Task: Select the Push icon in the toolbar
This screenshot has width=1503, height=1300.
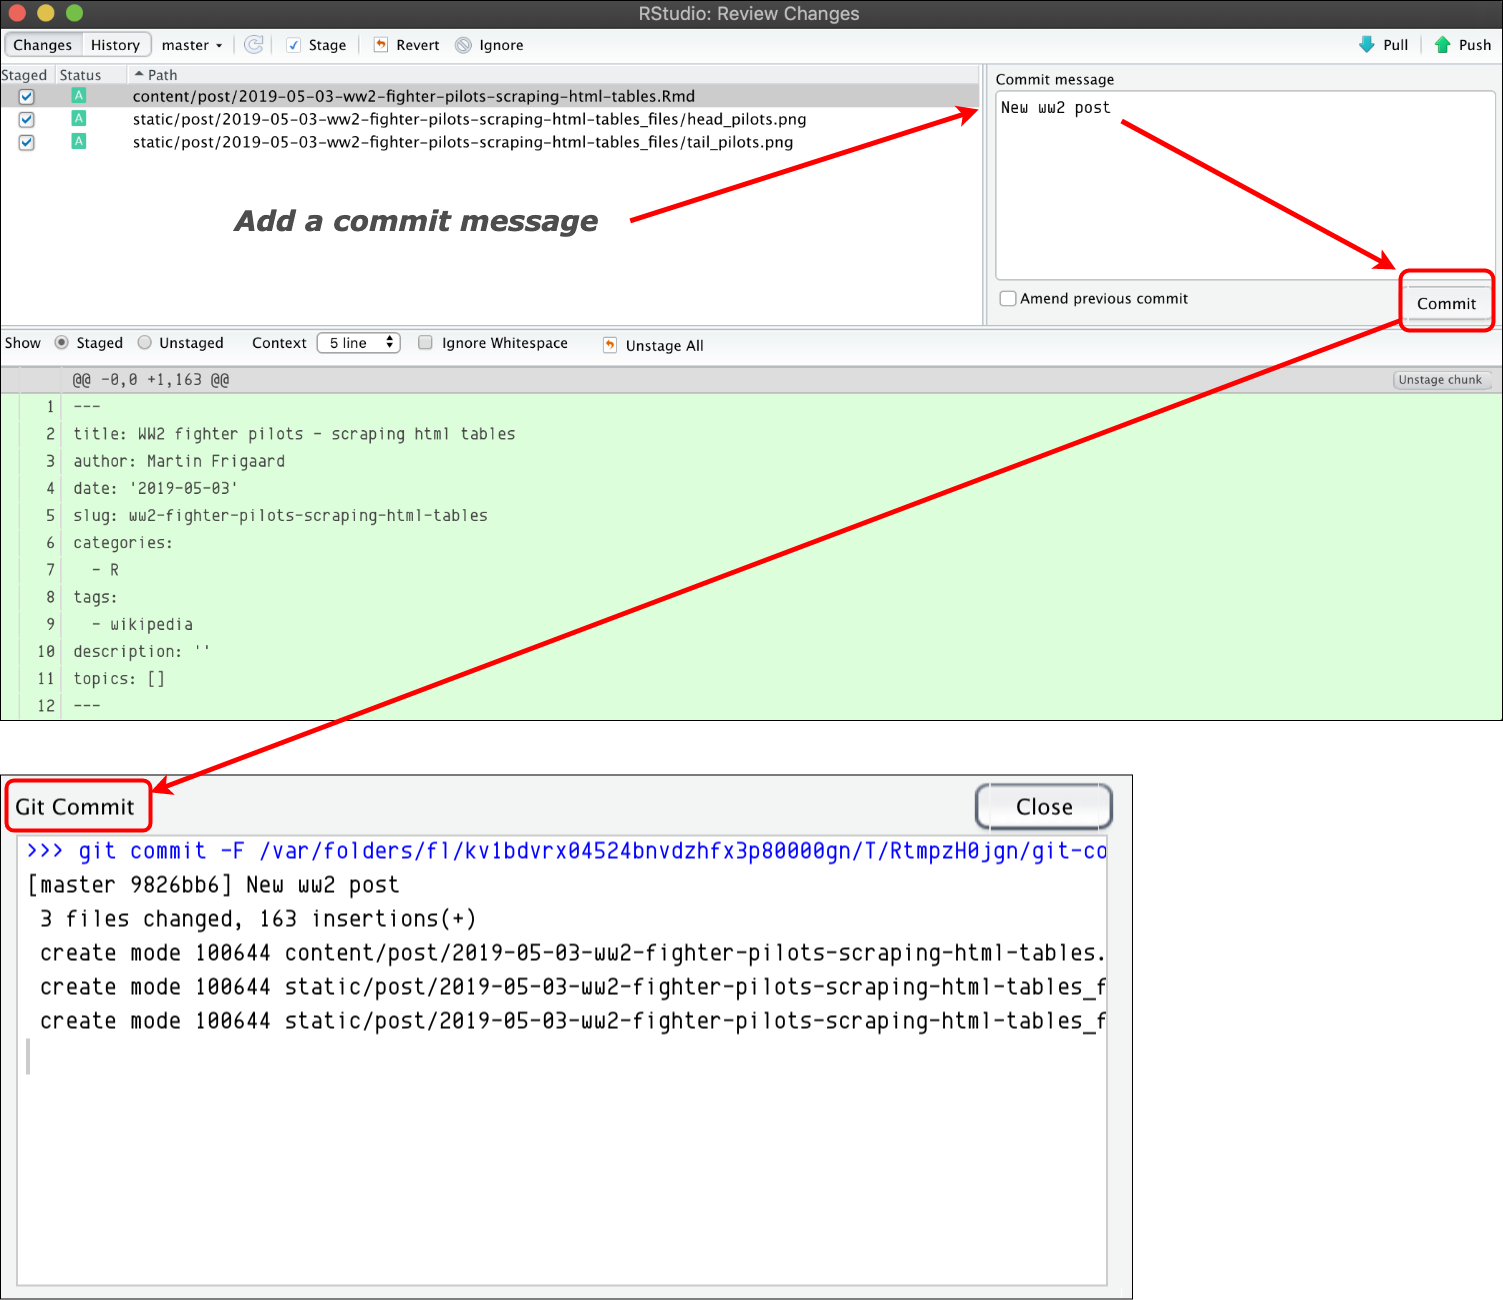Action: (1443, 44)
